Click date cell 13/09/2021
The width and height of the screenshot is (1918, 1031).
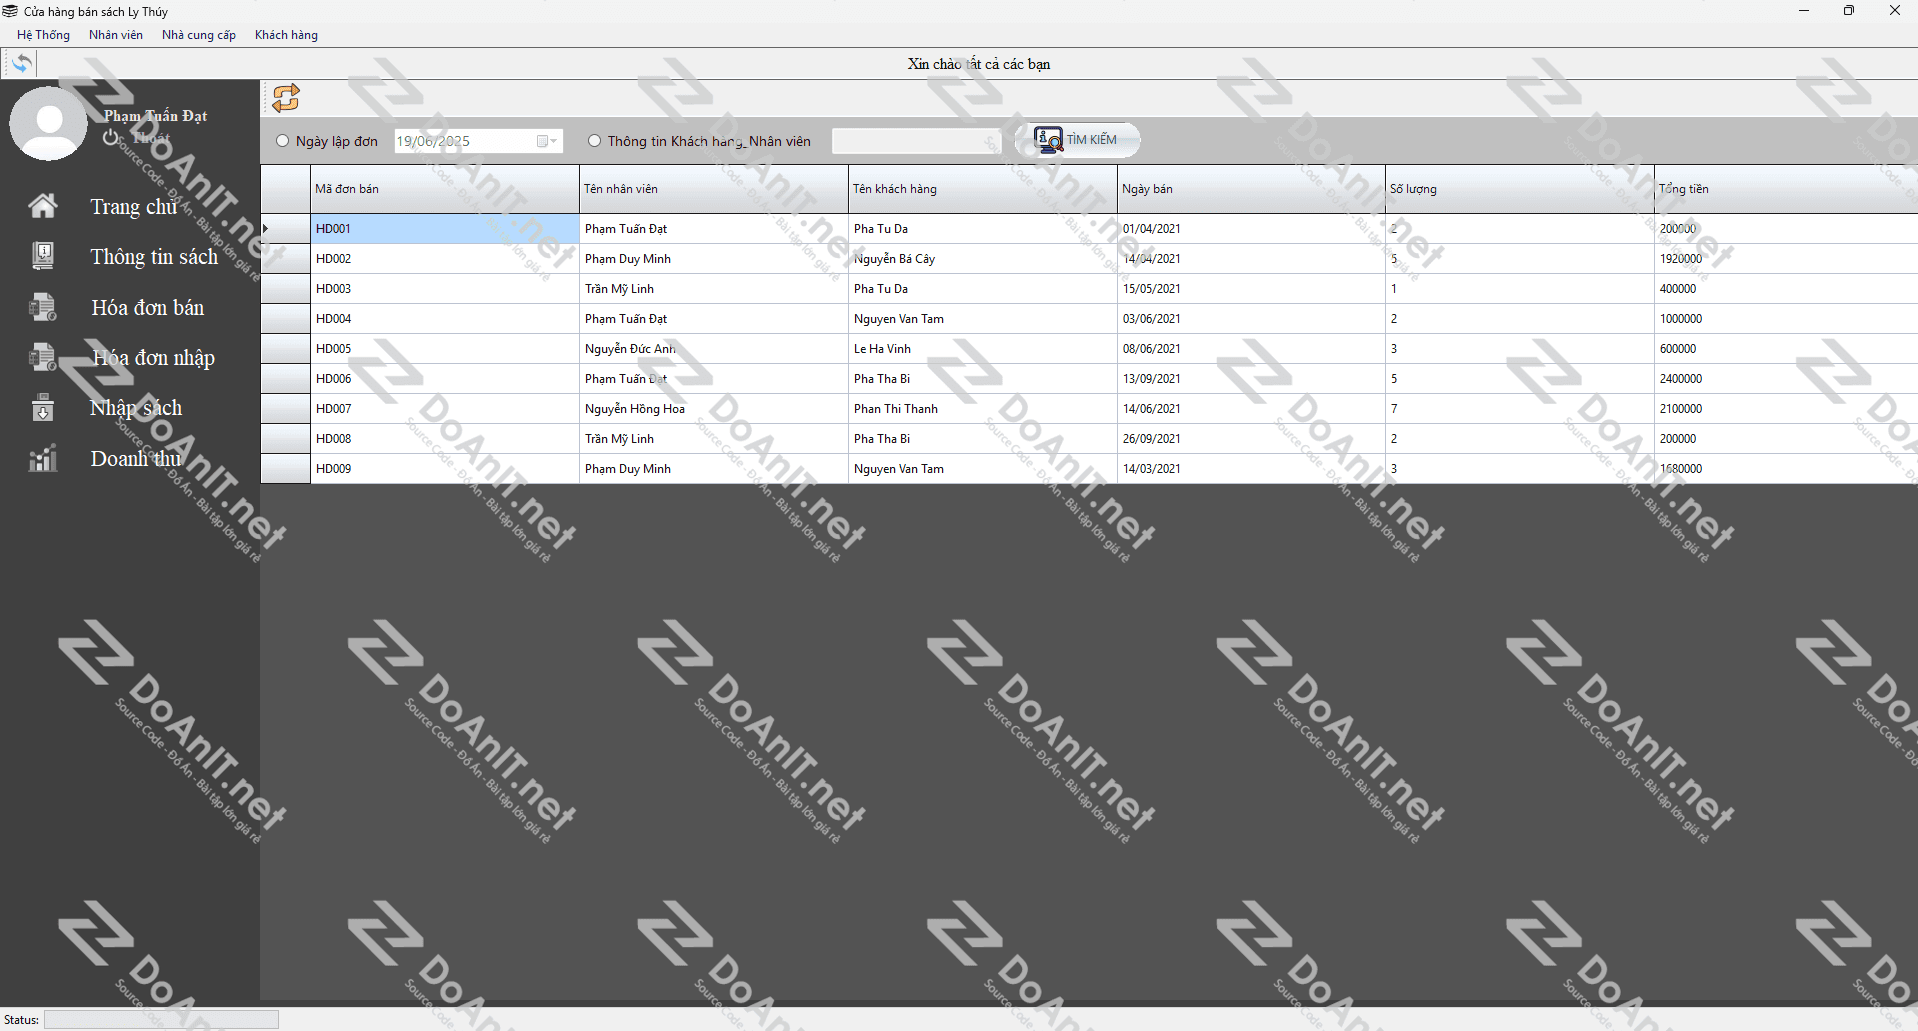(1251, 379)
